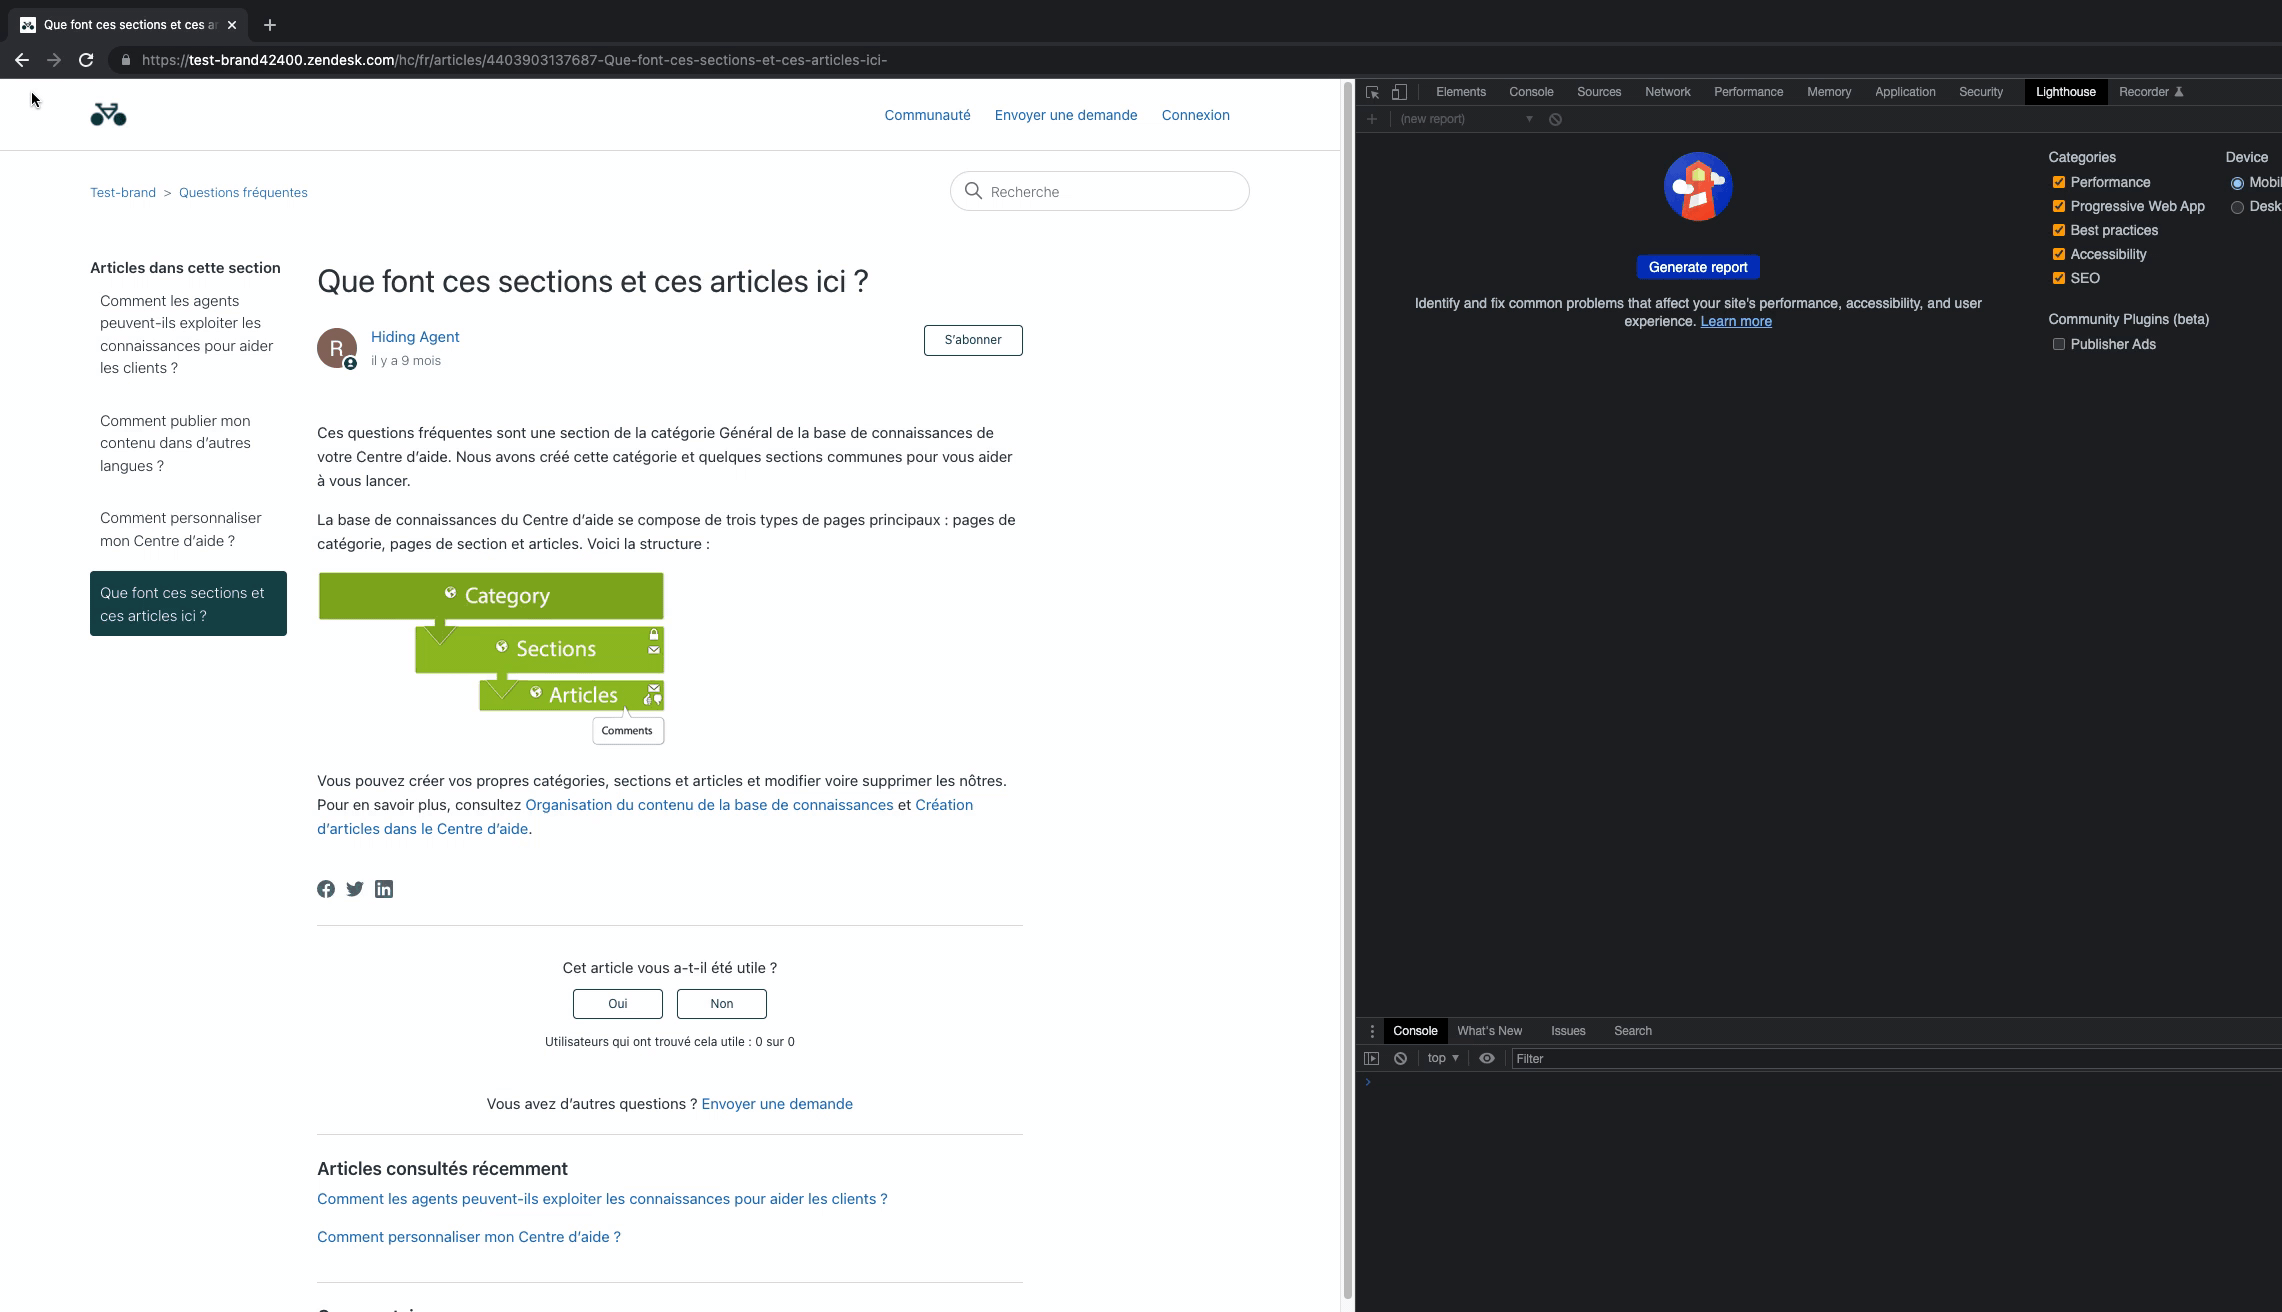Switch to the Network DevTools tab

(x=1667, y=92)
